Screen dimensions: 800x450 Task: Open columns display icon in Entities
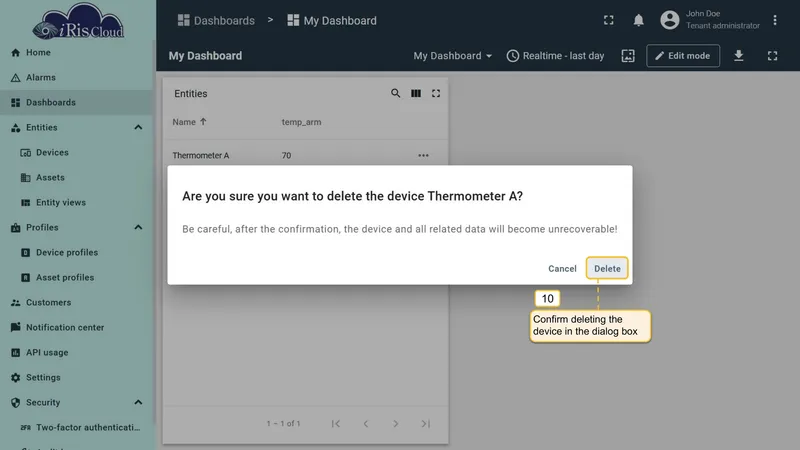[x=416, y=93]
